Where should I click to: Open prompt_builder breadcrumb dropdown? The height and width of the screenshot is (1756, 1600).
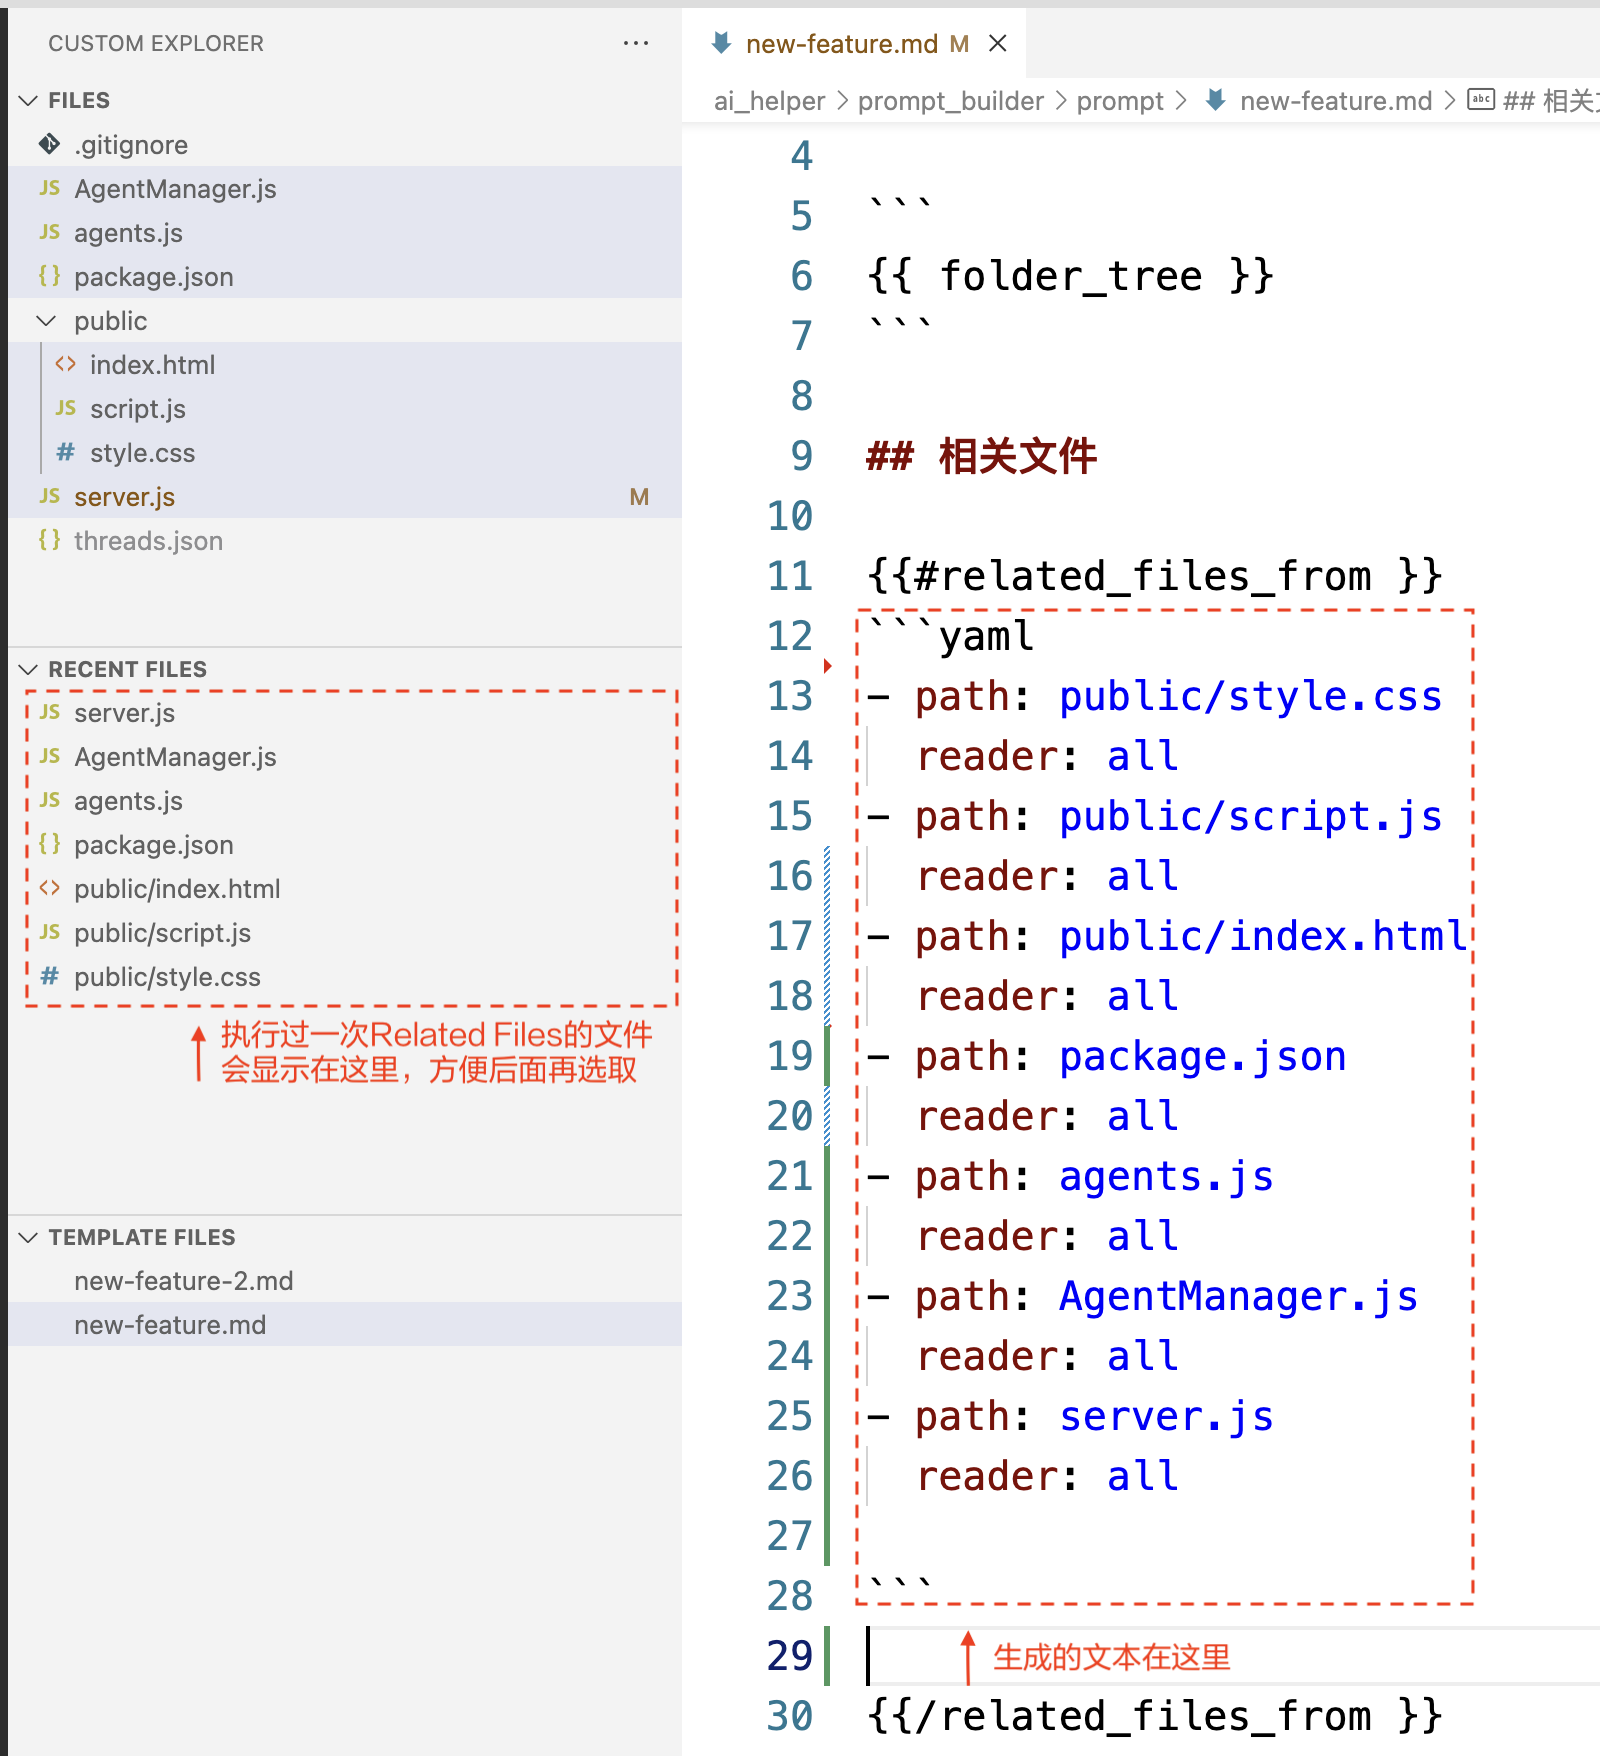(x=950, y=101)
